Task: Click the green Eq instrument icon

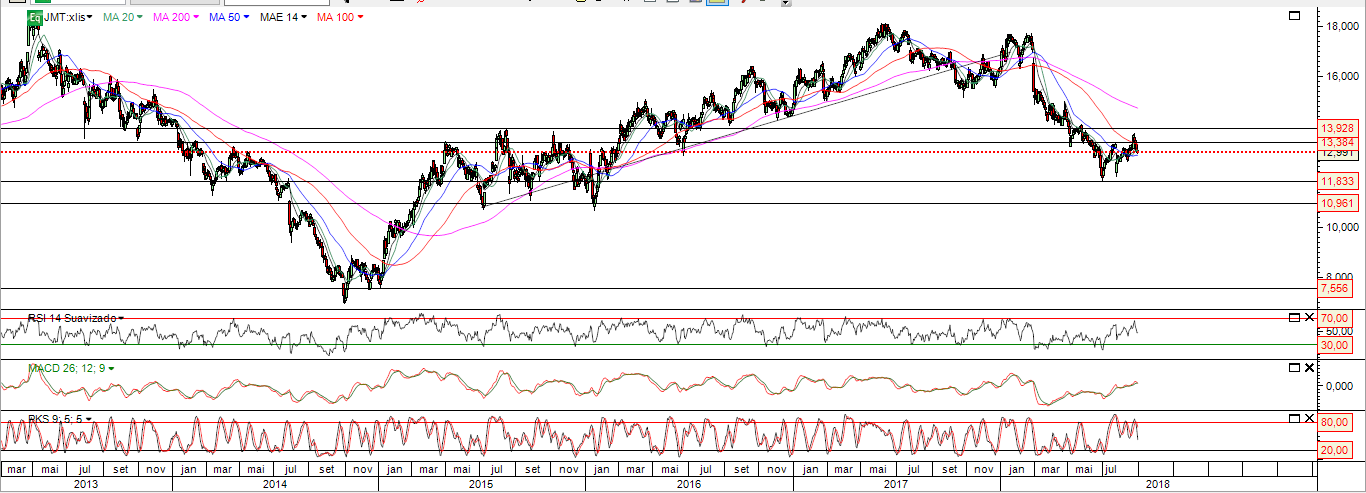Action: tap(35, 18)
